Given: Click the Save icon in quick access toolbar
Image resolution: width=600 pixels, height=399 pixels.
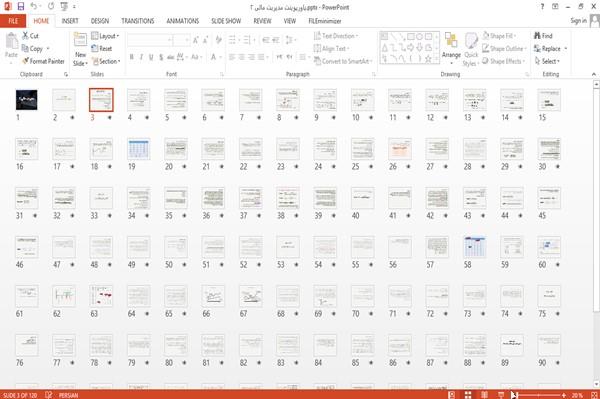Looking at the screenshot, I should (x=21, y=7).
